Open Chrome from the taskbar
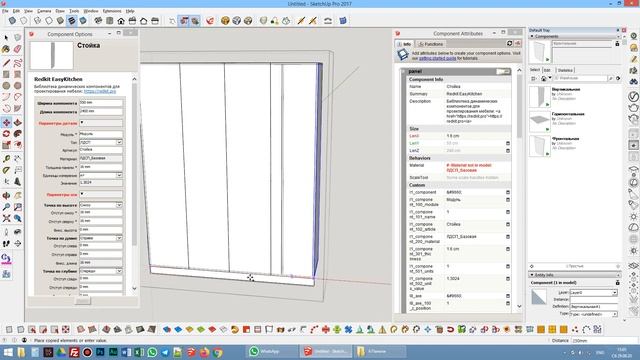640x360 pixels. point(217,352)
